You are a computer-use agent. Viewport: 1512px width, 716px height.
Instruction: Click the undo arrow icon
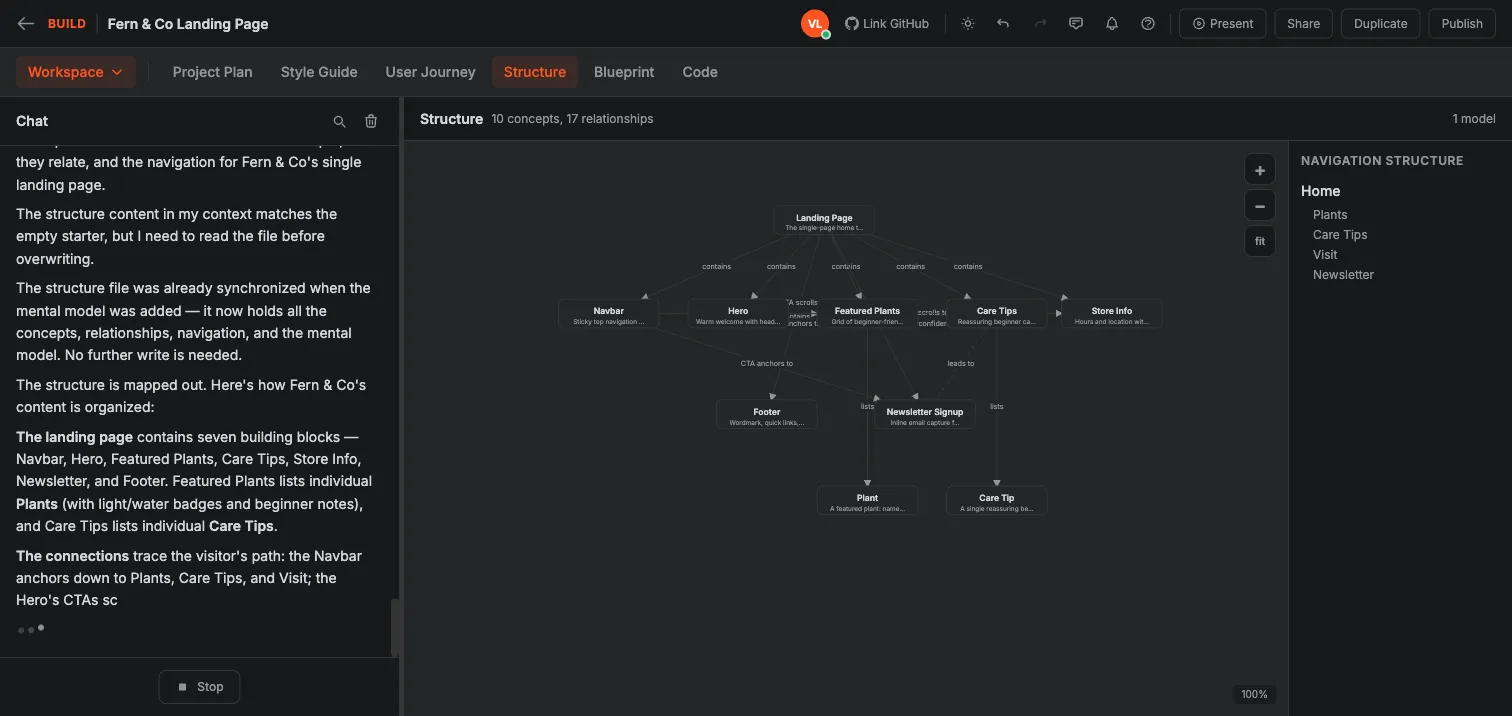click(x=1003, y=24)
